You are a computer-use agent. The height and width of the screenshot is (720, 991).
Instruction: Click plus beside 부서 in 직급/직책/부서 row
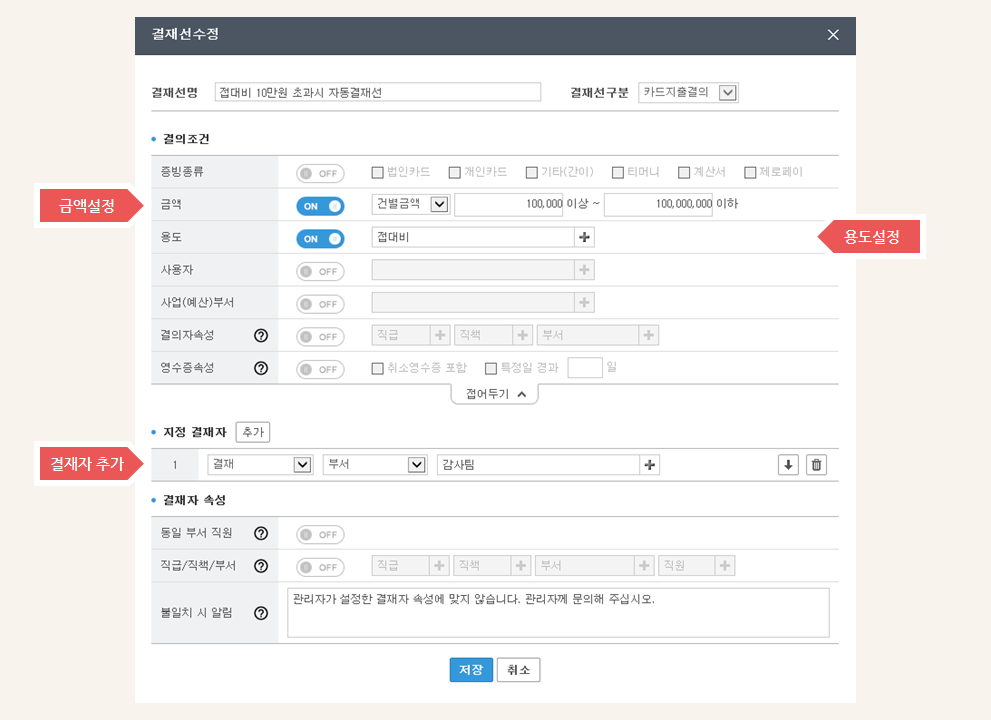[x=644, y=566]
